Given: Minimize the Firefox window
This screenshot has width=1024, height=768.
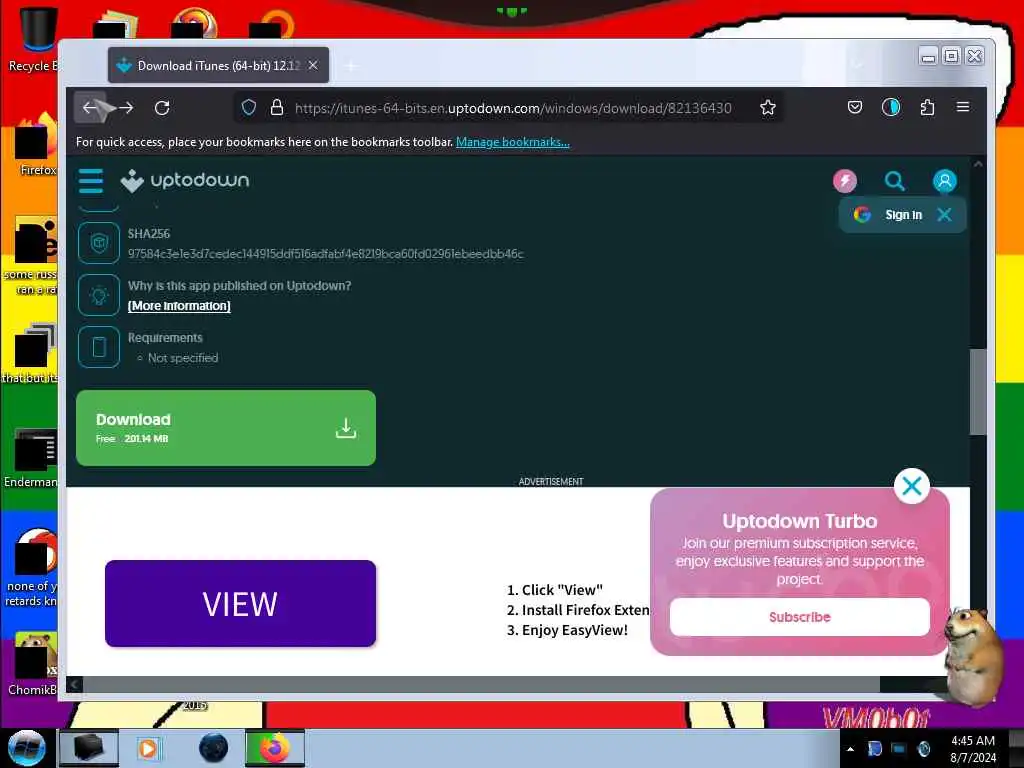Looking at the screenshot, I should click(x=928, y=57).
